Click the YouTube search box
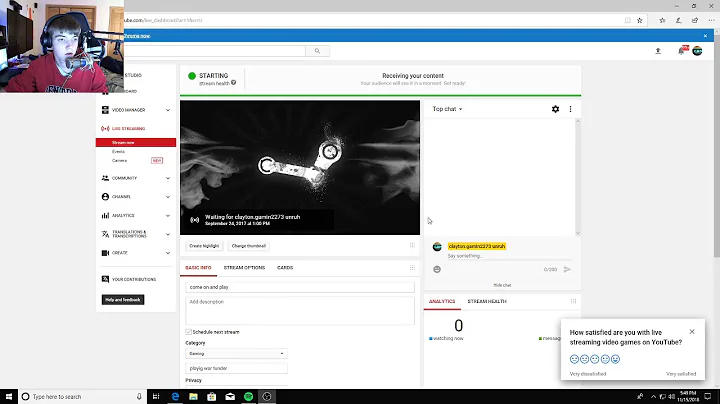720x404 pixels. click(x=215, y=51)
